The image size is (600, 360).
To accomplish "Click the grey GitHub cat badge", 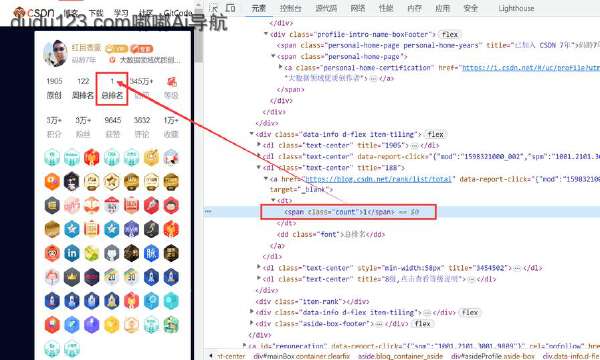I will click(111, 253).
